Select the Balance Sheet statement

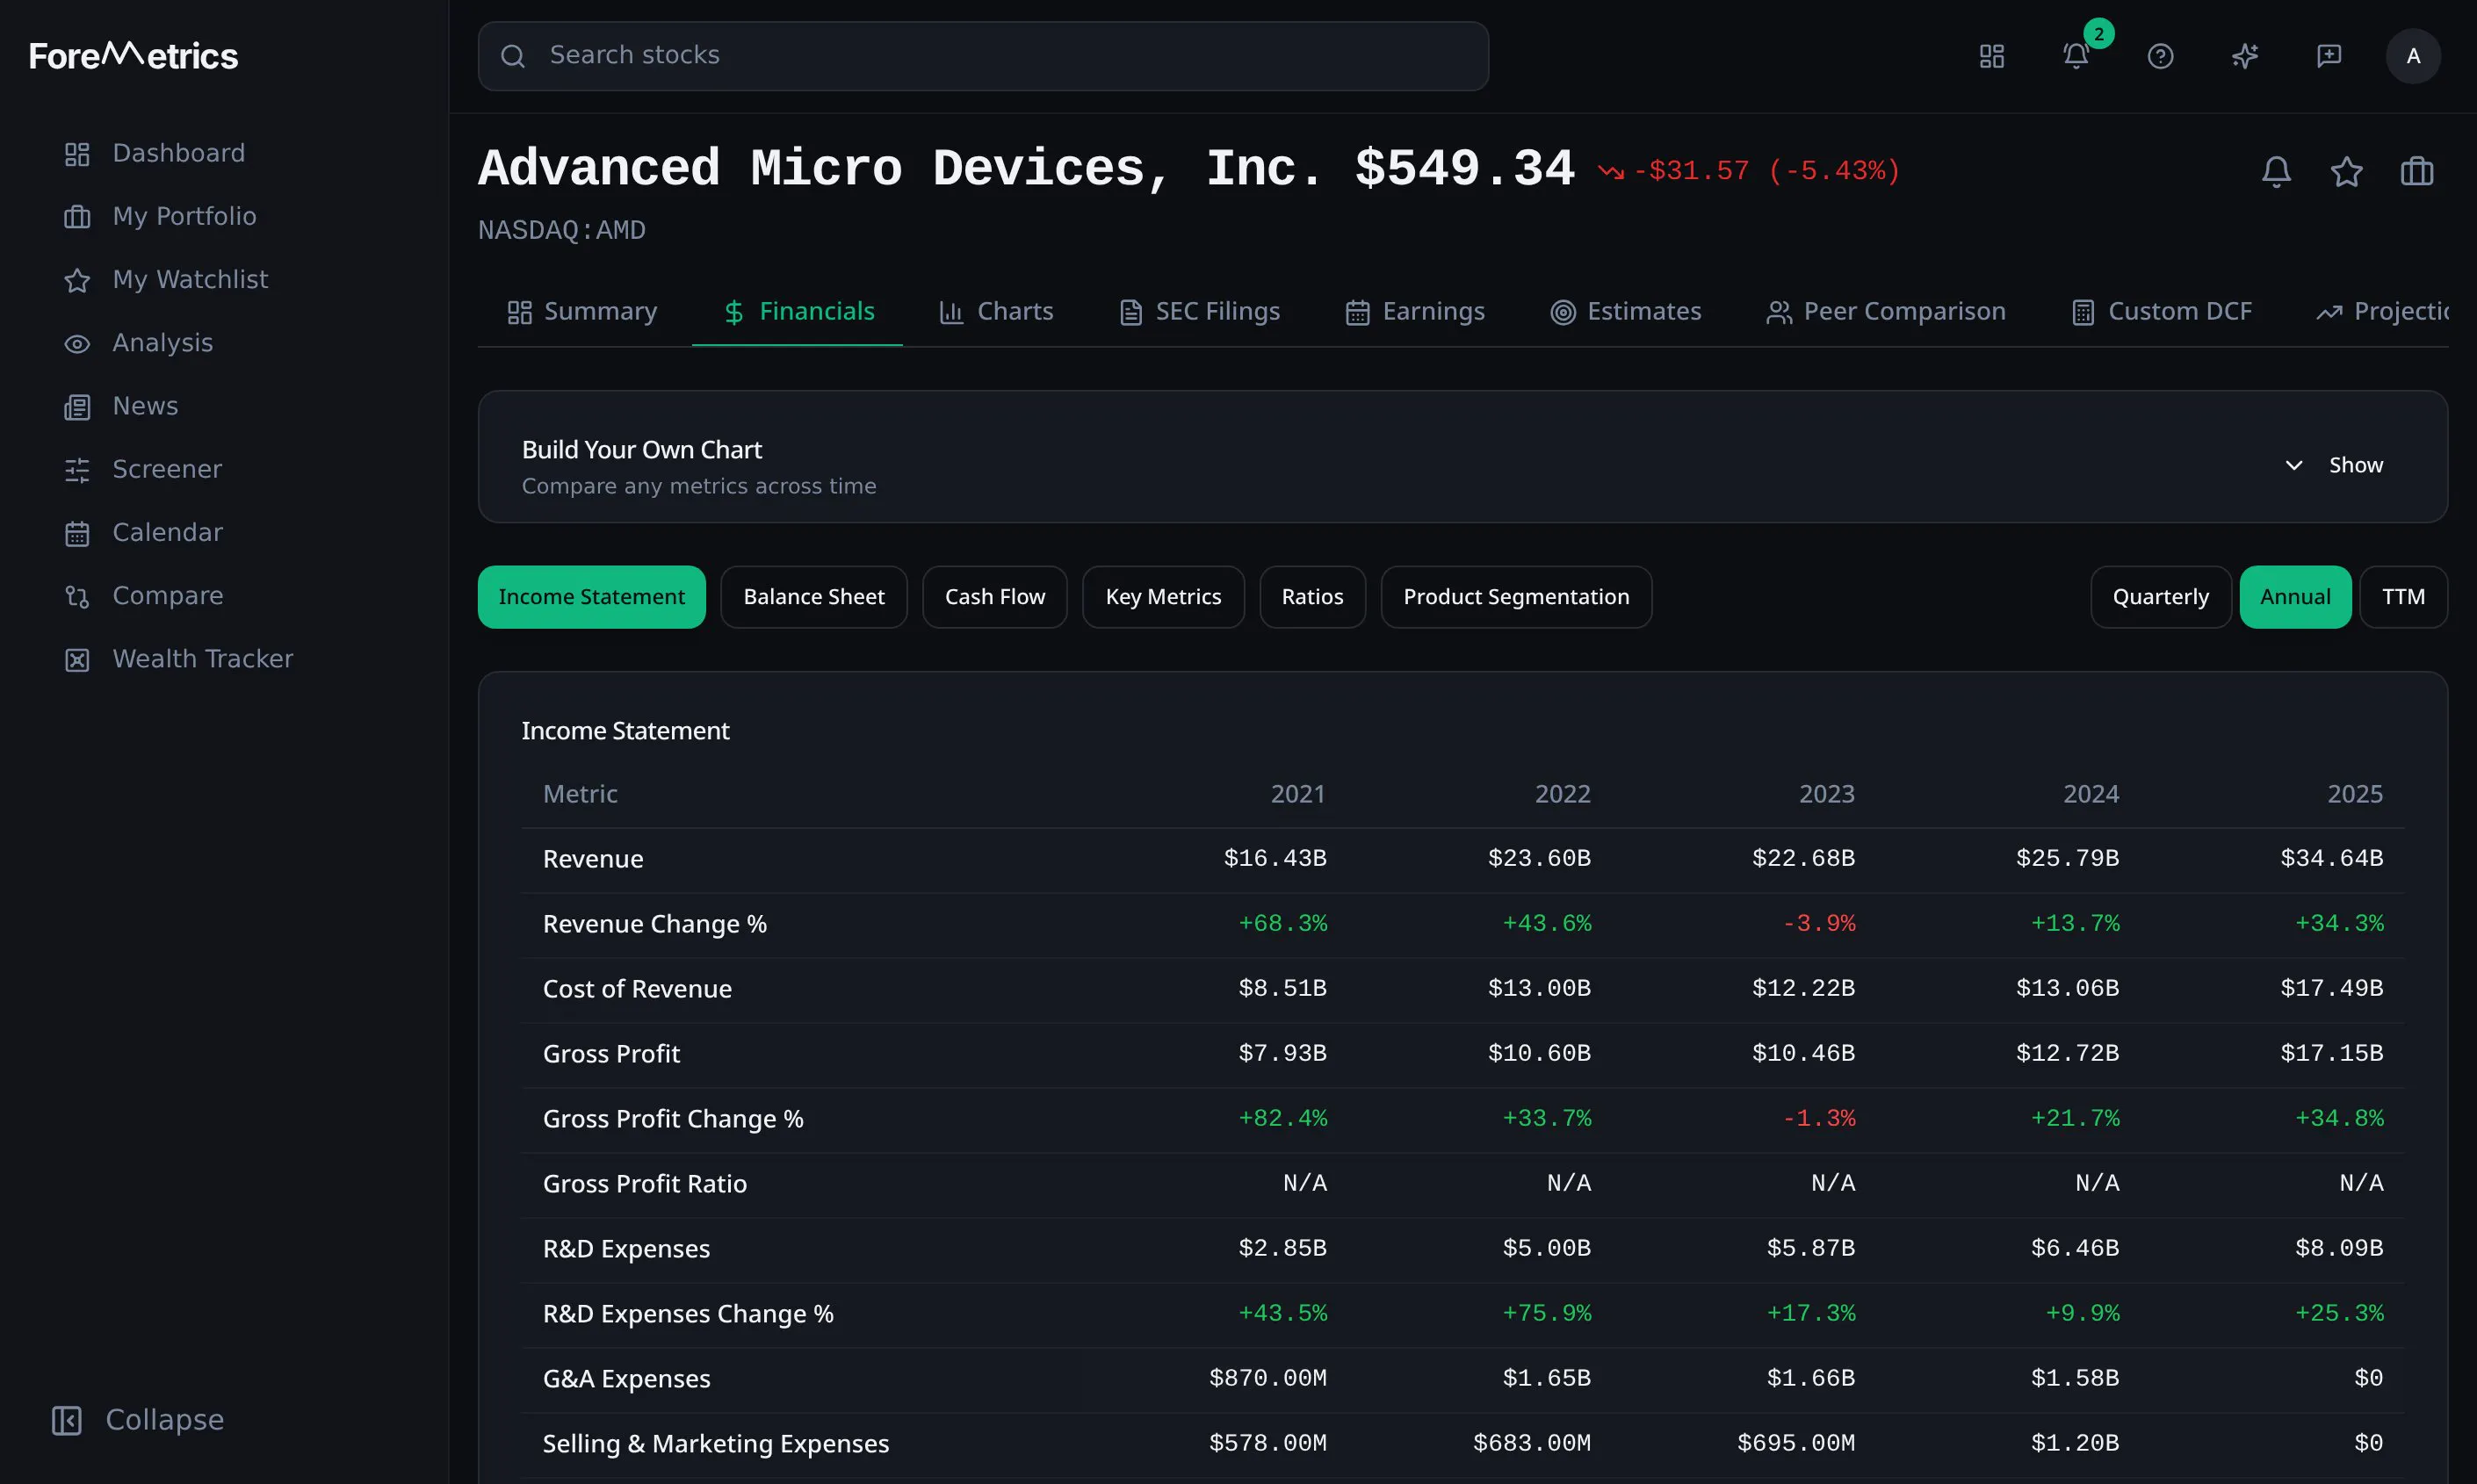pos(814,597)
